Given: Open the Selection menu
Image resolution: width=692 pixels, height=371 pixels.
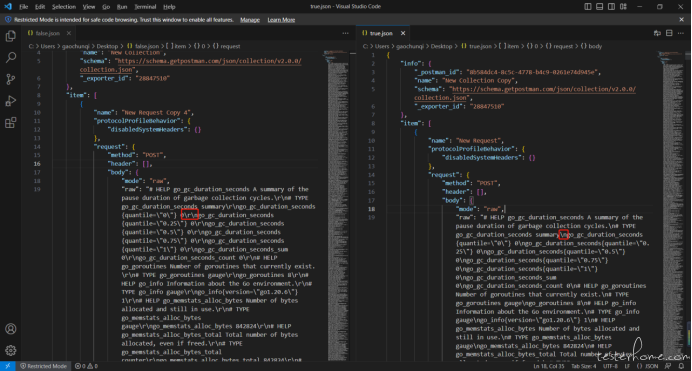Looking at the screenshot, I should [64, 7].
